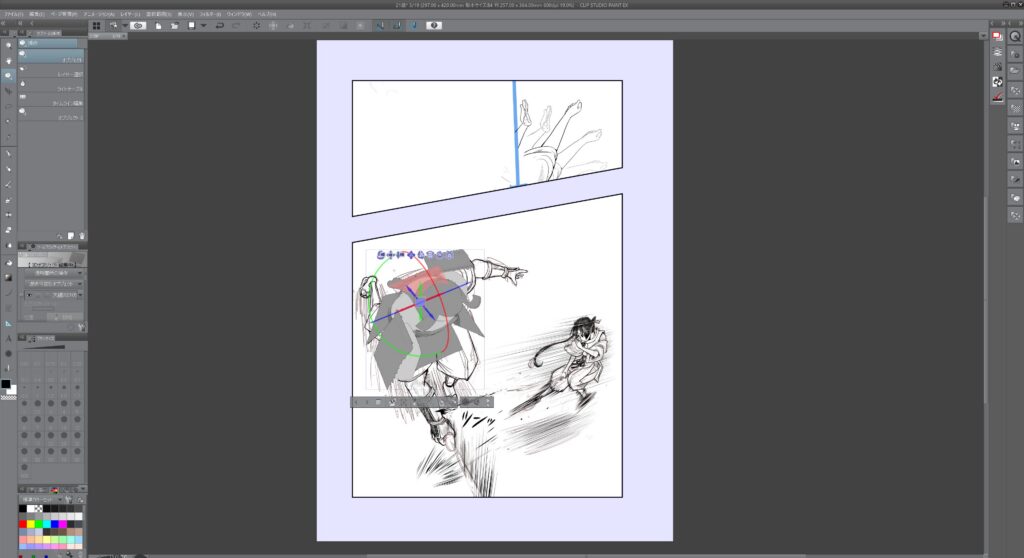The image size is (1024, 558).
Task: Toggle Snap to grid
Action: (x=413, y=25)
